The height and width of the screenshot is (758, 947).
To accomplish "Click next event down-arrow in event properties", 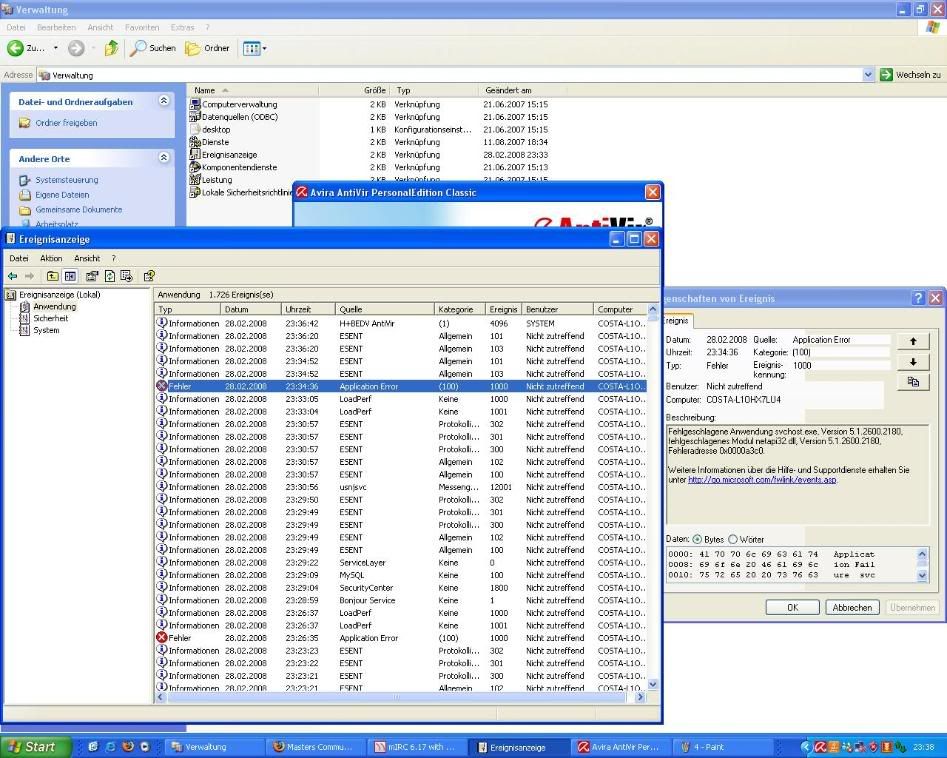I will tap(913, 362).
